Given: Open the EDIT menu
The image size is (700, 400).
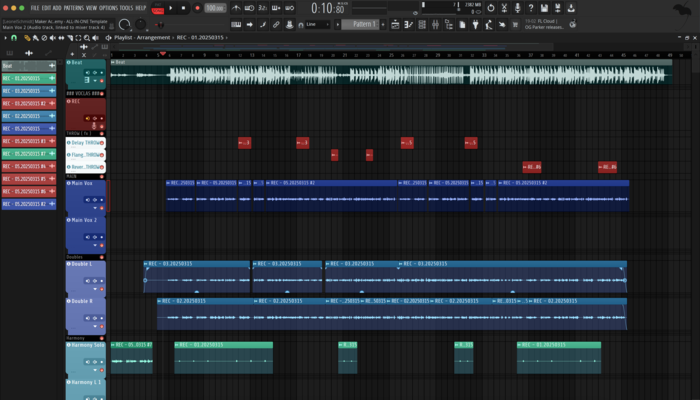Looking at the screenshot, I should click(46, 8).
